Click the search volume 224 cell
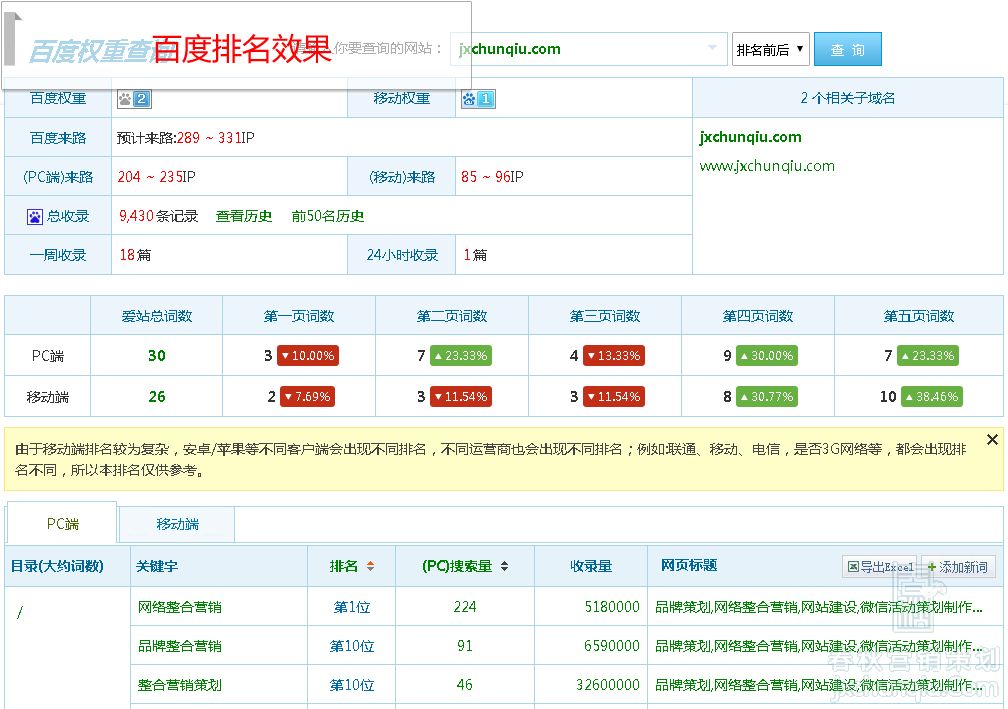The width and height of the screenshot is (1008, 709). click(x=465, y=607)
